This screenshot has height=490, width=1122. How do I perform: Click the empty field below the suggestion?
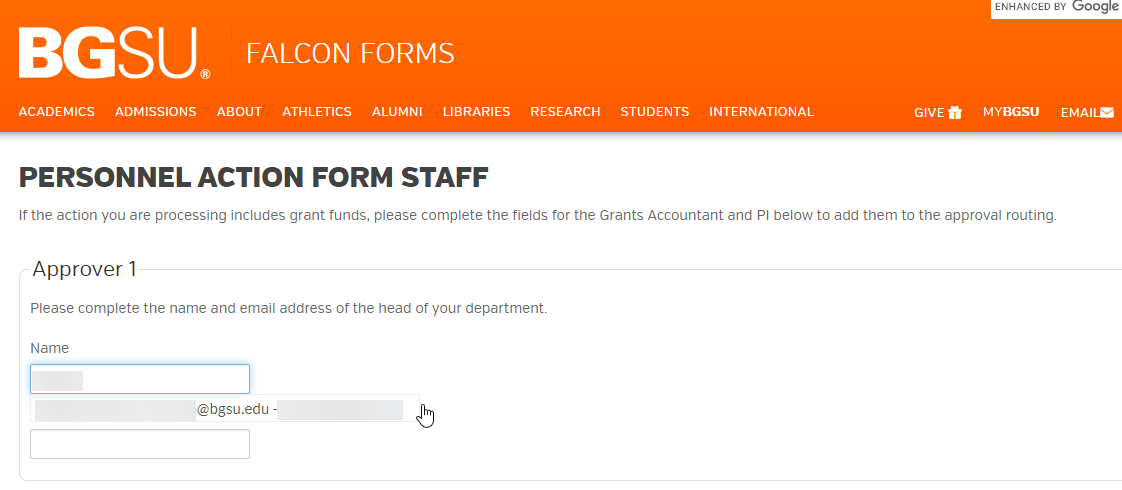coord(140,444)
